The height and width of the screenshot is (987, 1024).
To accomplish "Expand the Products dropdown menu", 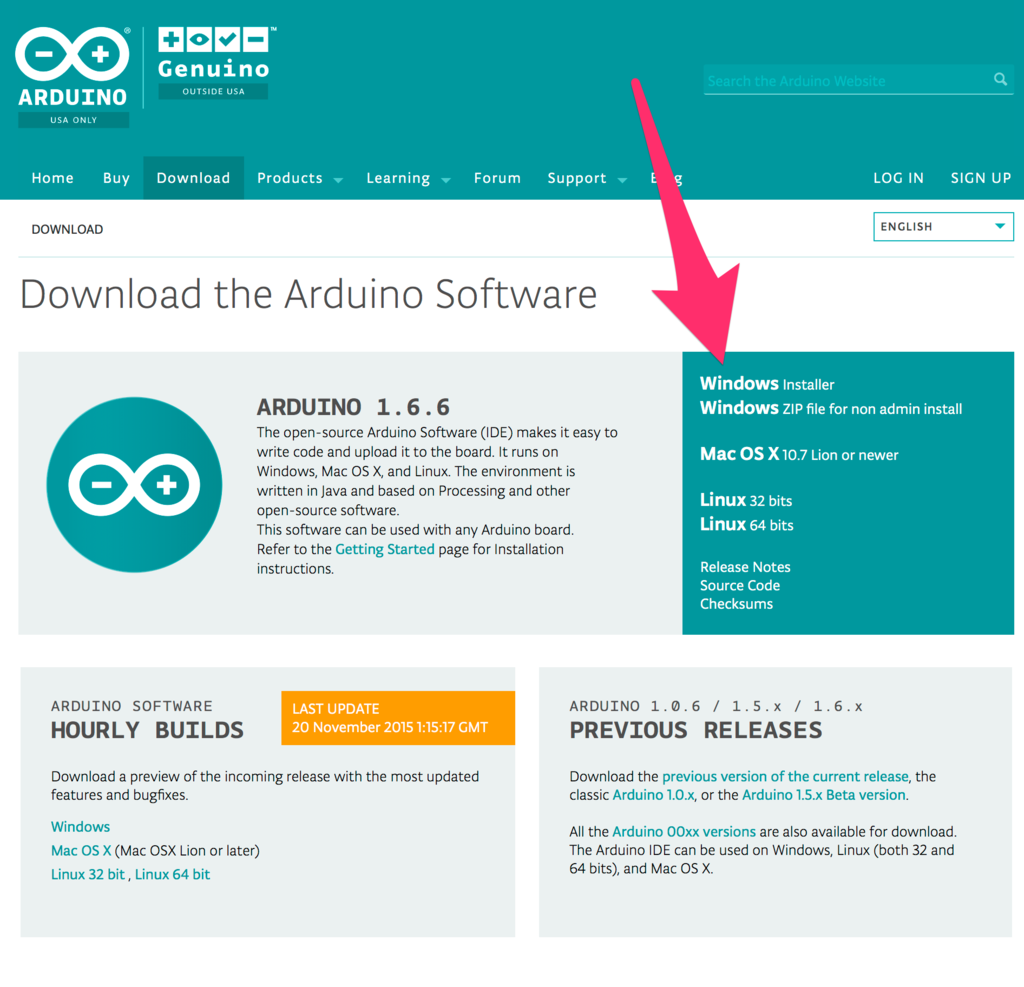I will coord(299,178).
